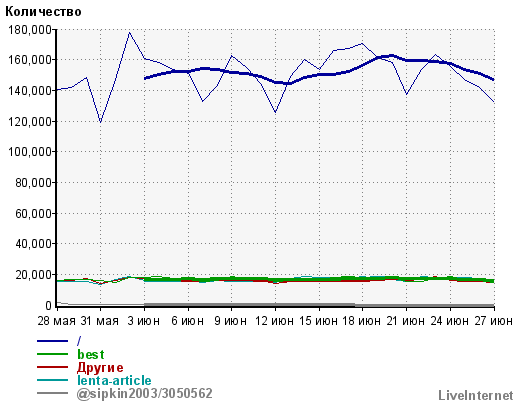Click the 20,000 y-axis label
This screenshot has width=520, height=405.
[34, 275]
